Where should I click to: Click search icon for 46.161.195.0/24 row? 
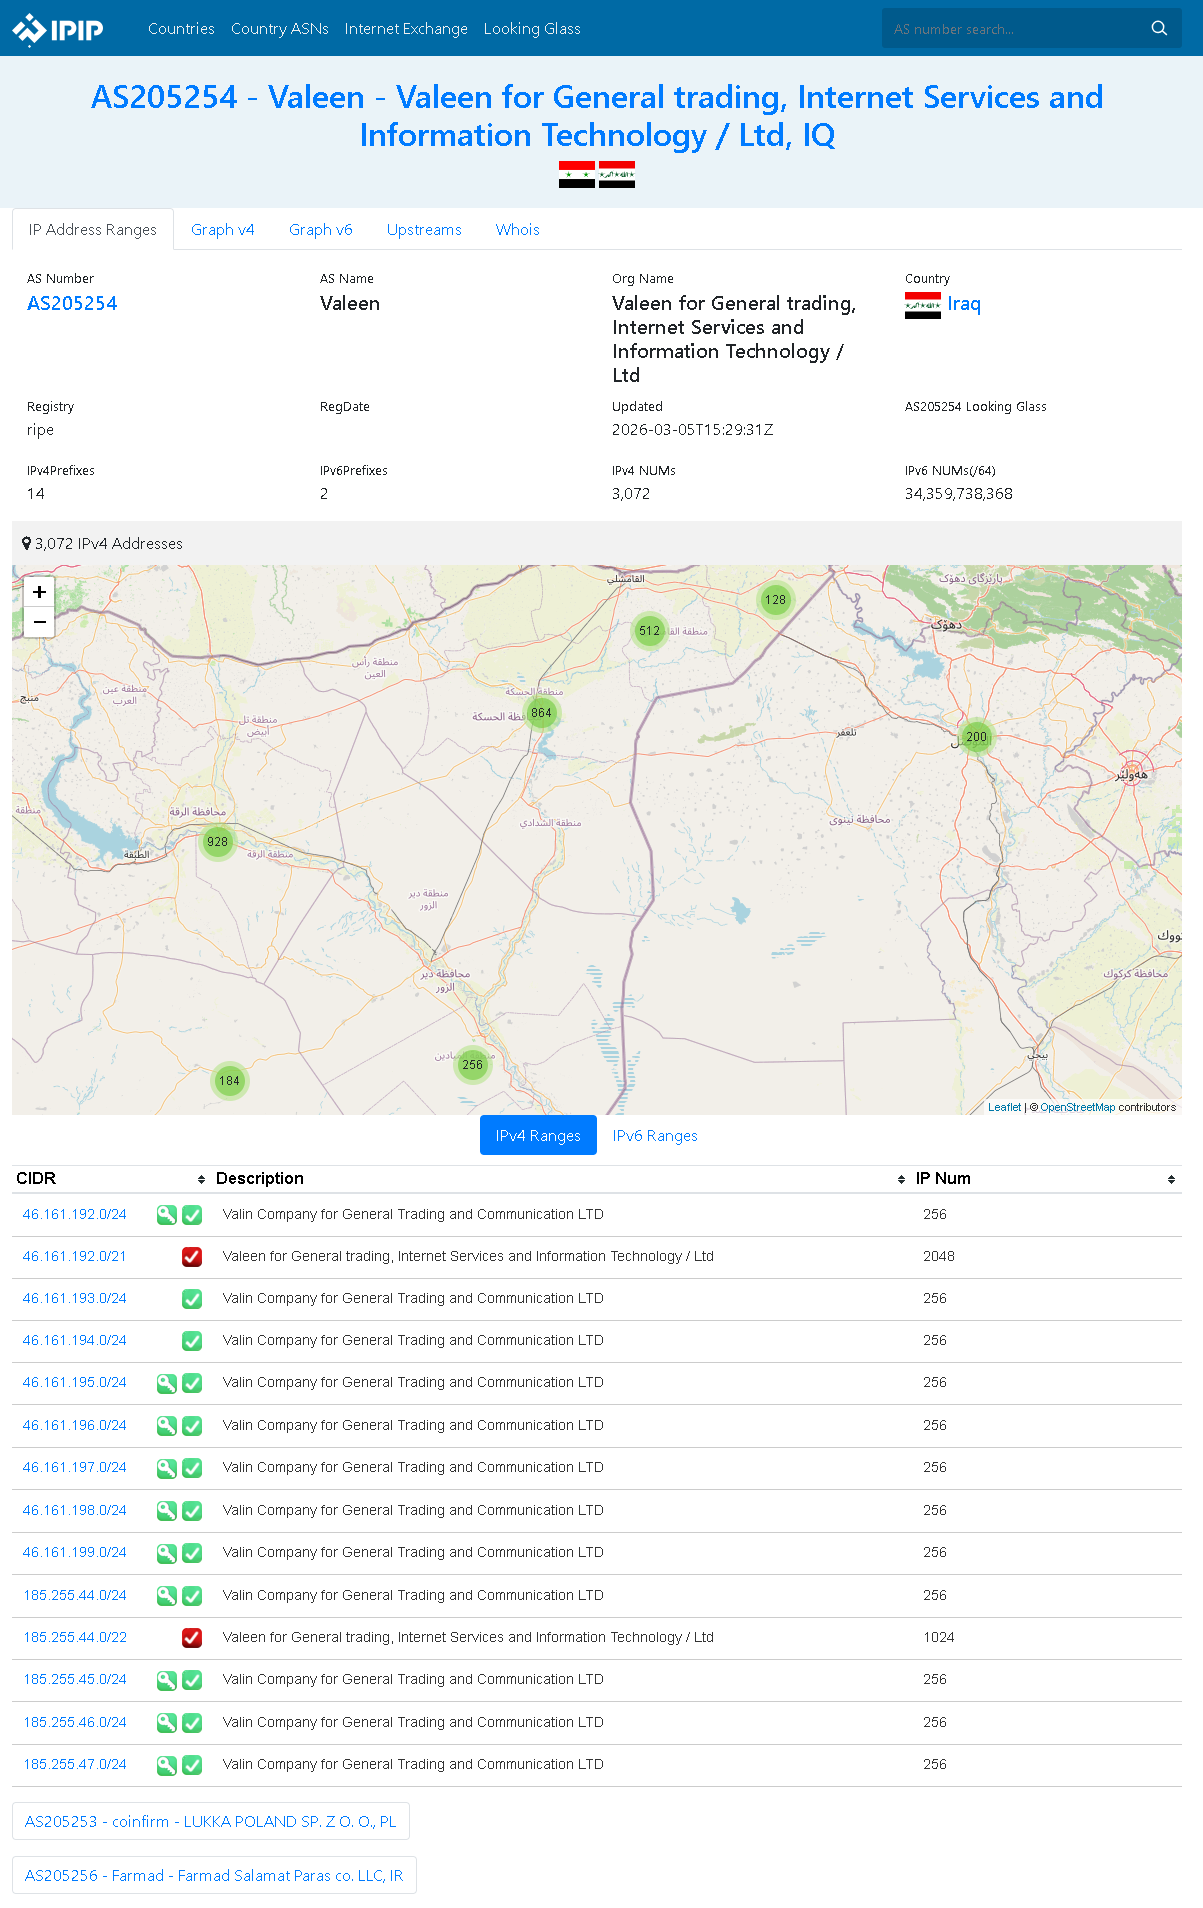[167, 1383]
